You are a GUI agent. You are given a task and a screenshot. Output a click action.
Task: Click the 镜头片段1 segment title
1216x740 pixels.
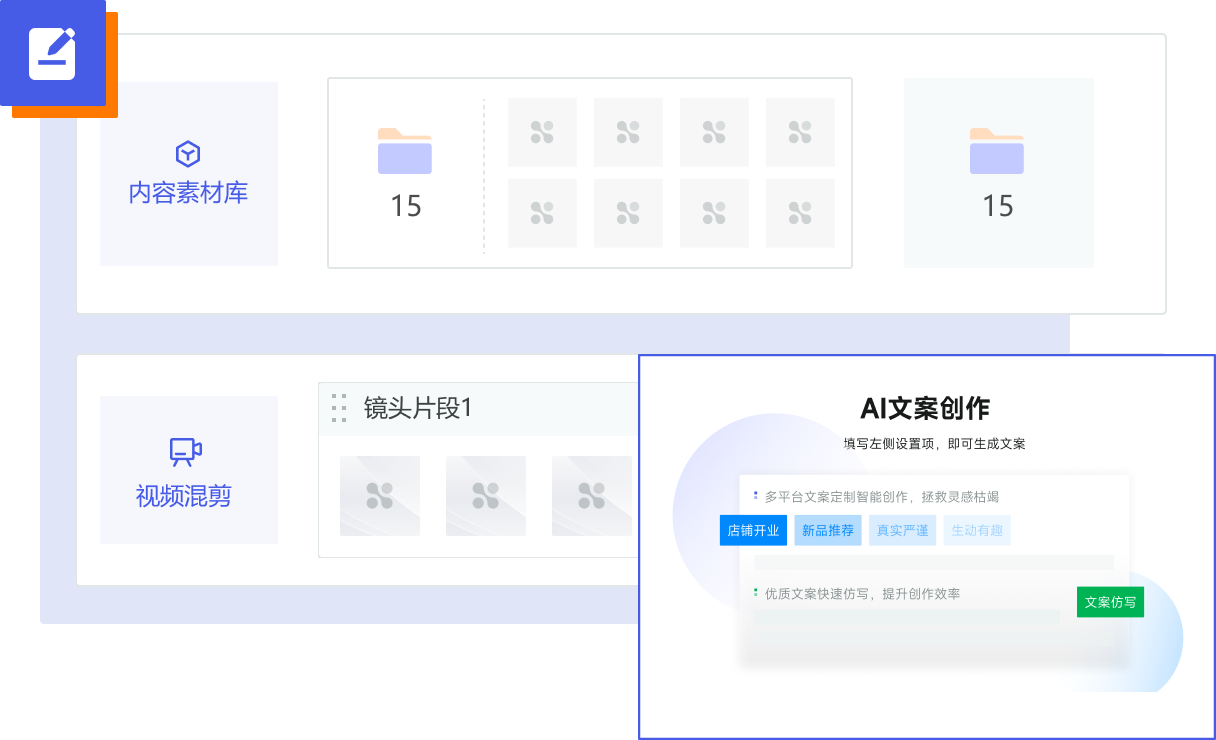[417, 408]
